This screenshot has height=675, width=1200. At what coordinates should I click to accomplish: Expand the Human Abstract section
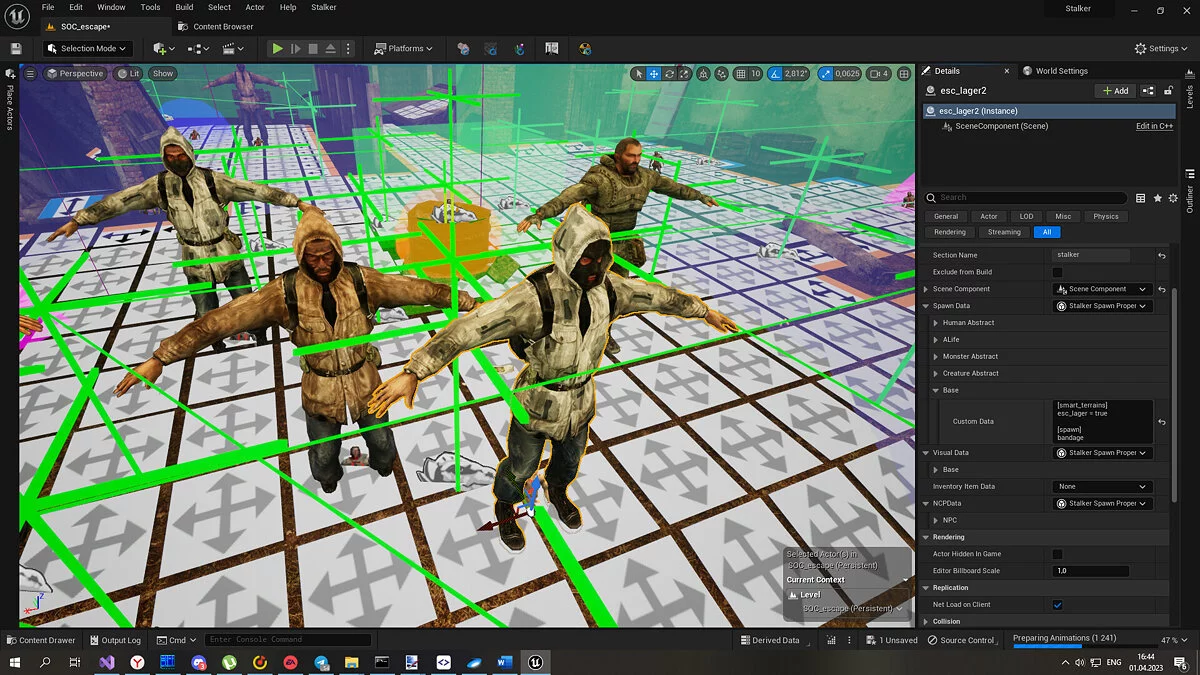tap(935, 323)
